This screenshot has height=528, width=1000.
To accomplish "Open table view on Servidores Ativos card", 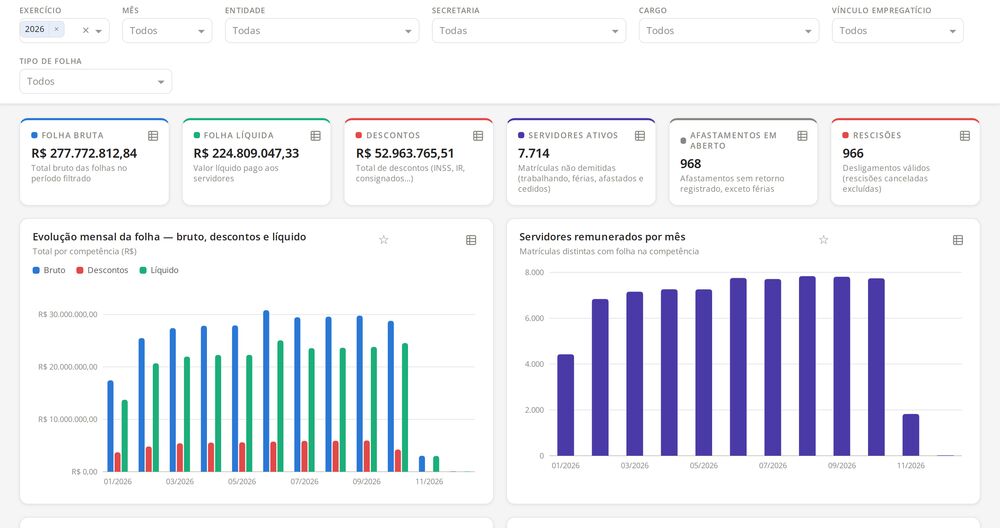I will pyautogui.click(x=640, y=136).
